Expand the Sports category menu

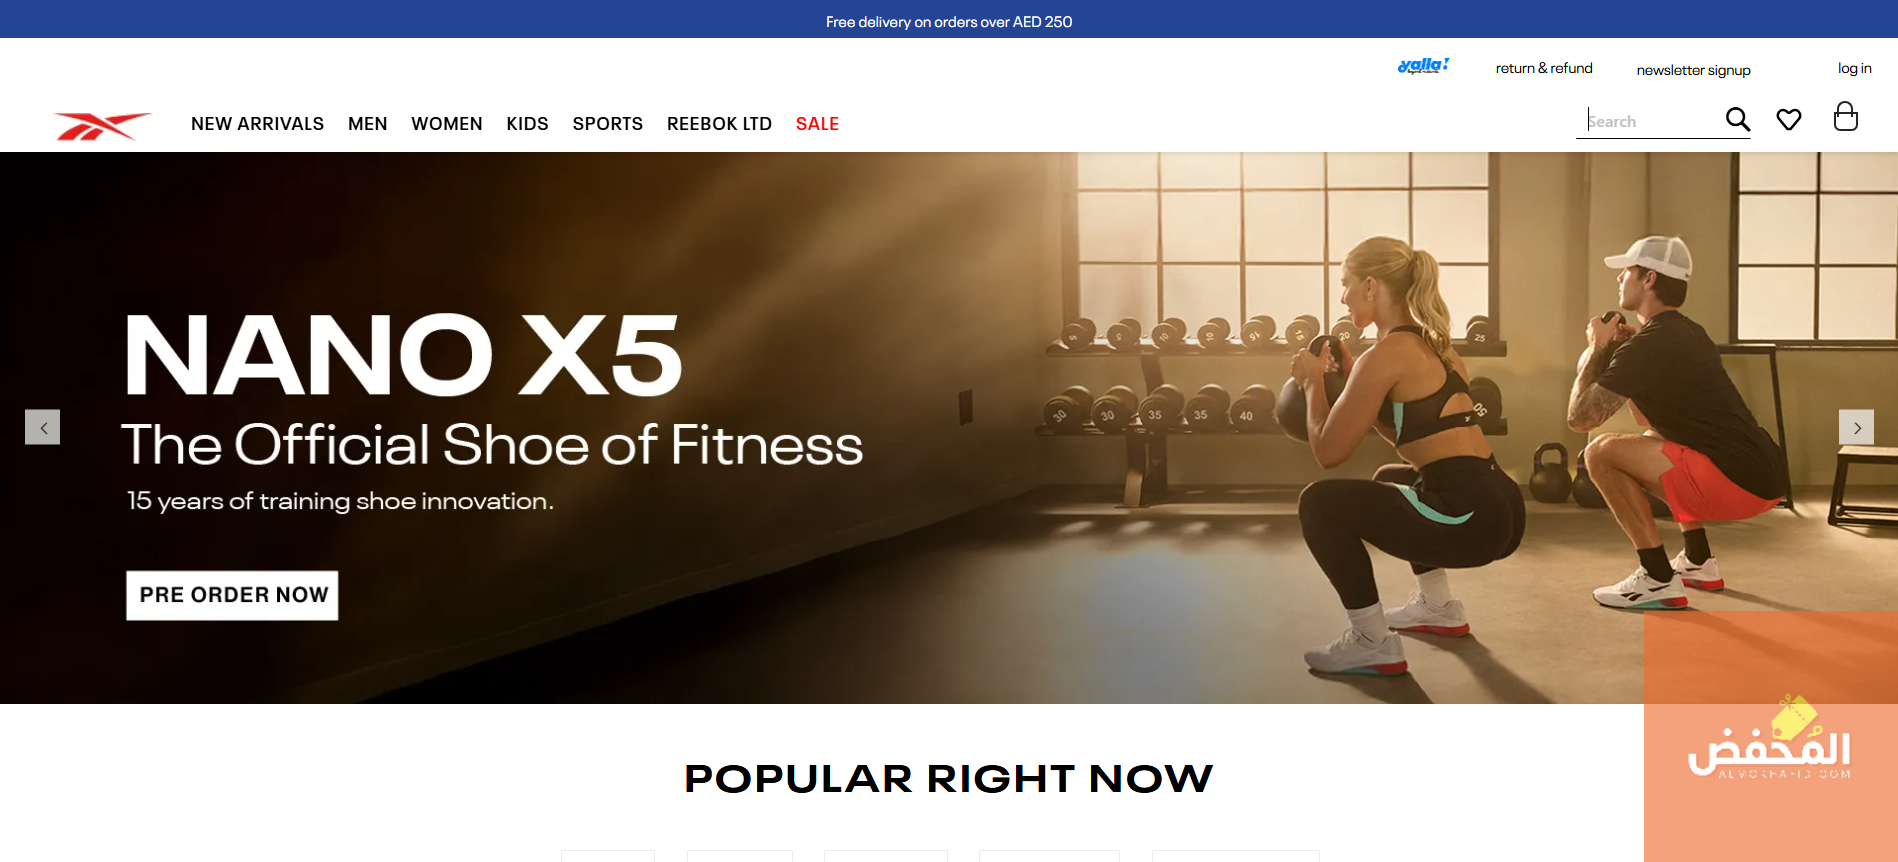[x=607, y=124]
